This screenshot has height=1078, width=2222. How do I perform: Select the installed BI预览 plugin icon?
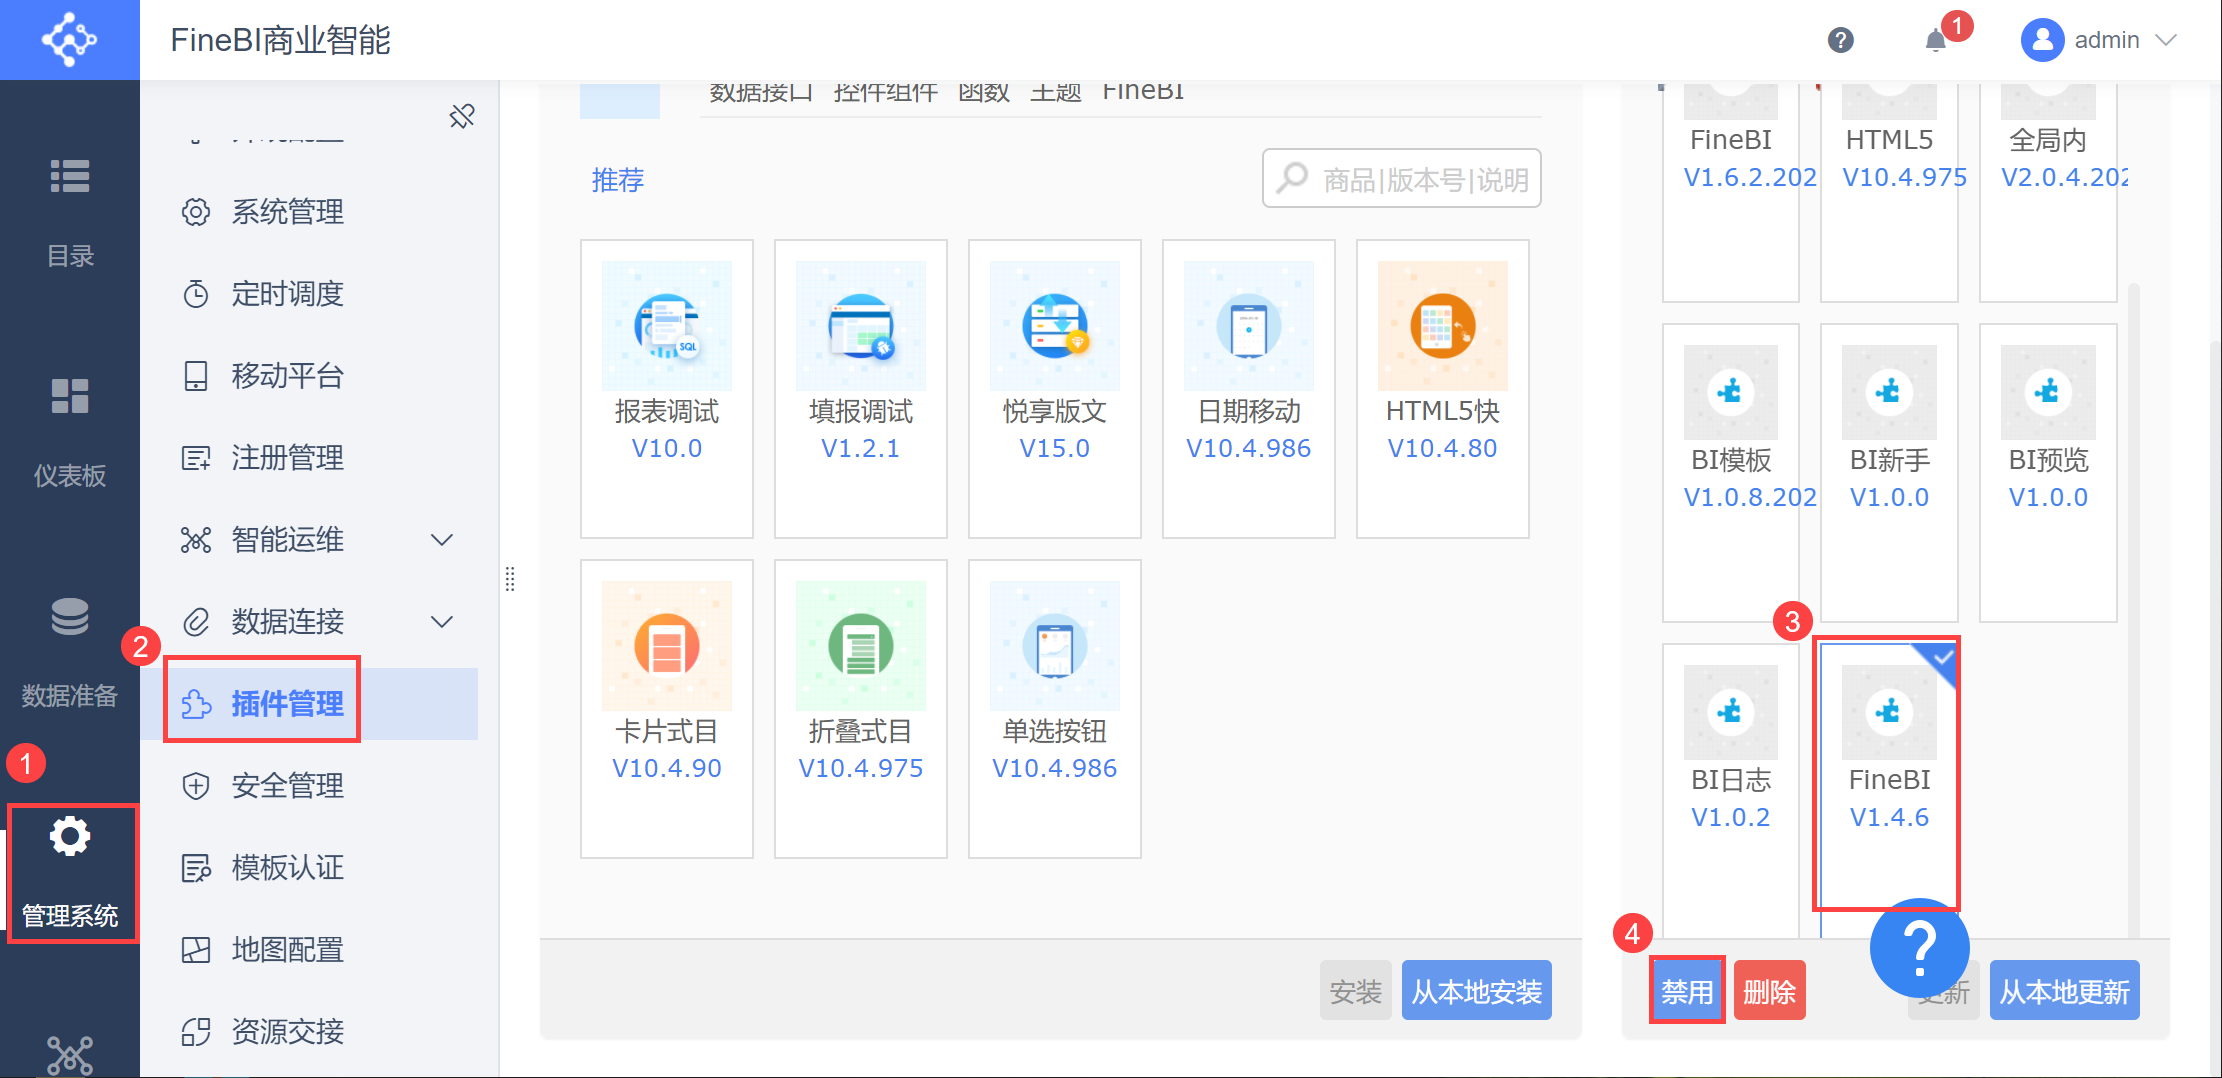pyautogui.click(x=2048, y=392)
